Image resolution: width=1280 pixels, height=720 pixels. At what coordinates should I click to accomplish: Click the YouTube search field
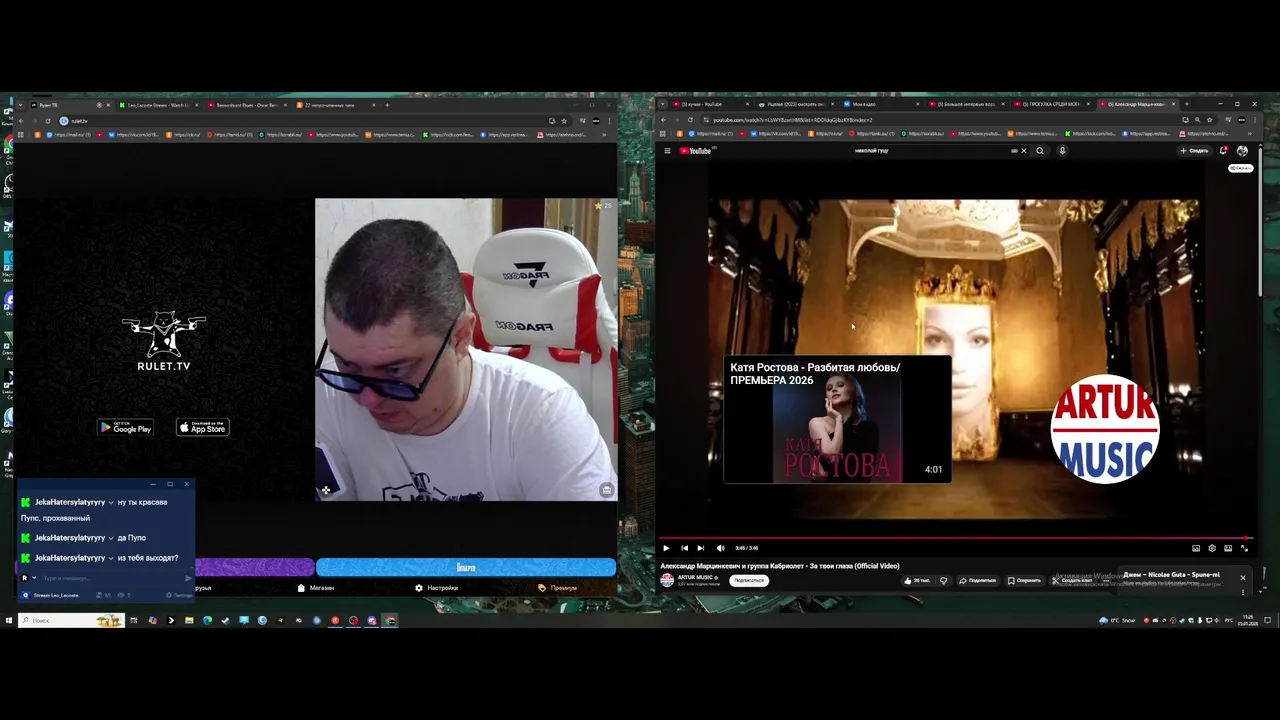pos(930,151)
